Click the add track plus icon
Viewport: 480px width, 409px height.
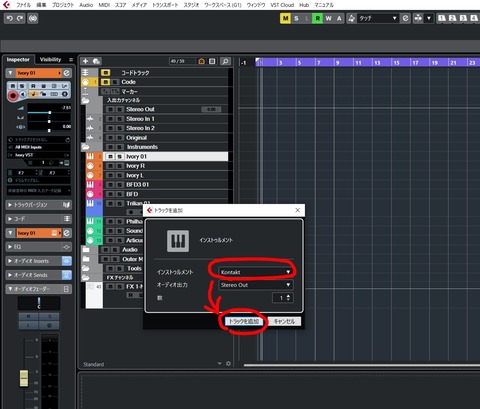(85, 61)
